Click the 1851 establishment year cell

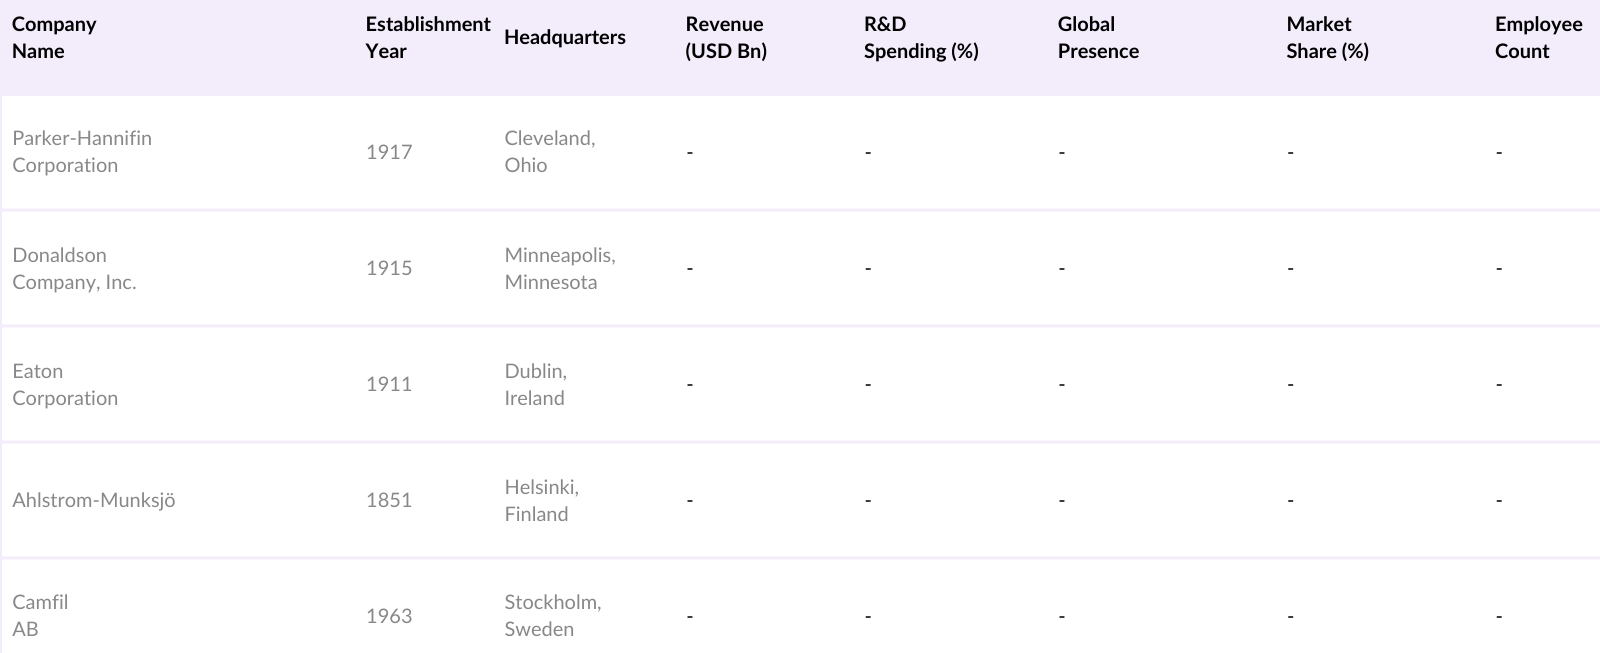[389, 500]
